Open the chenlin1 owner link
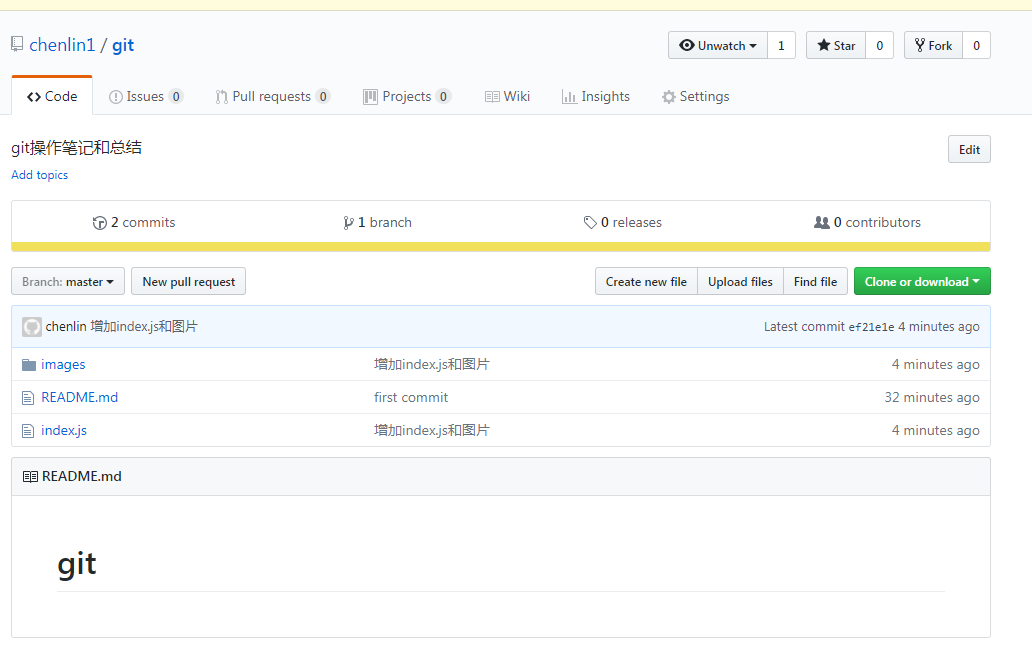This screenshot has width=1032, height=655. [x=62, y=45]
